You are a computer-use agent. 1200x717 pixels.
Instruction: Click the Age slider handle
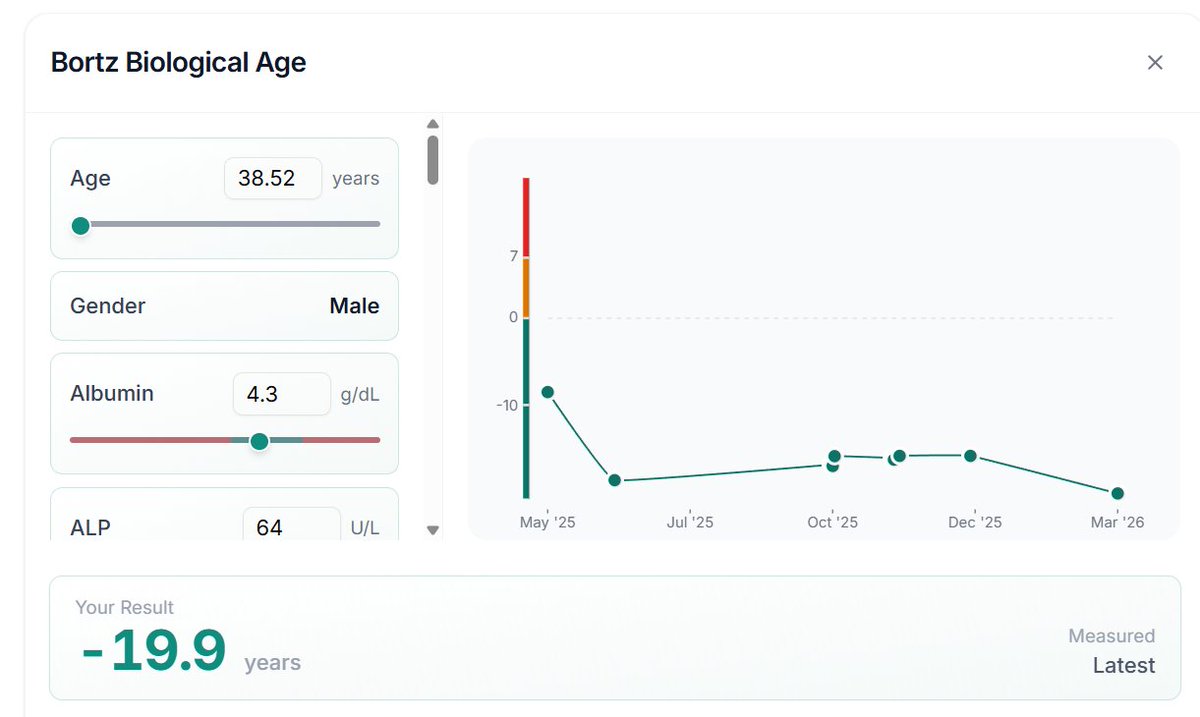tap(81, 225)
